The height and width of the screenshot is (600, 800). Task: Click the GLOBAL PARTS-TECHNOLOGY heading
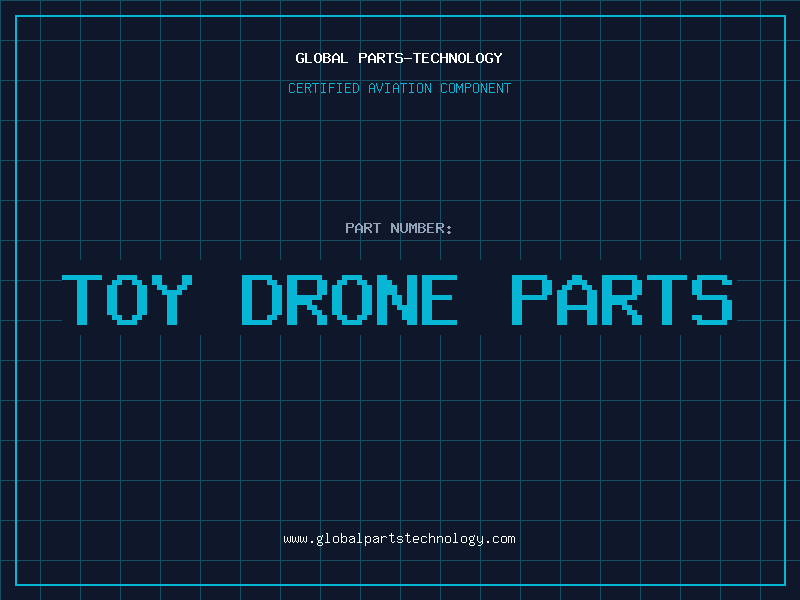click(399, 58)
